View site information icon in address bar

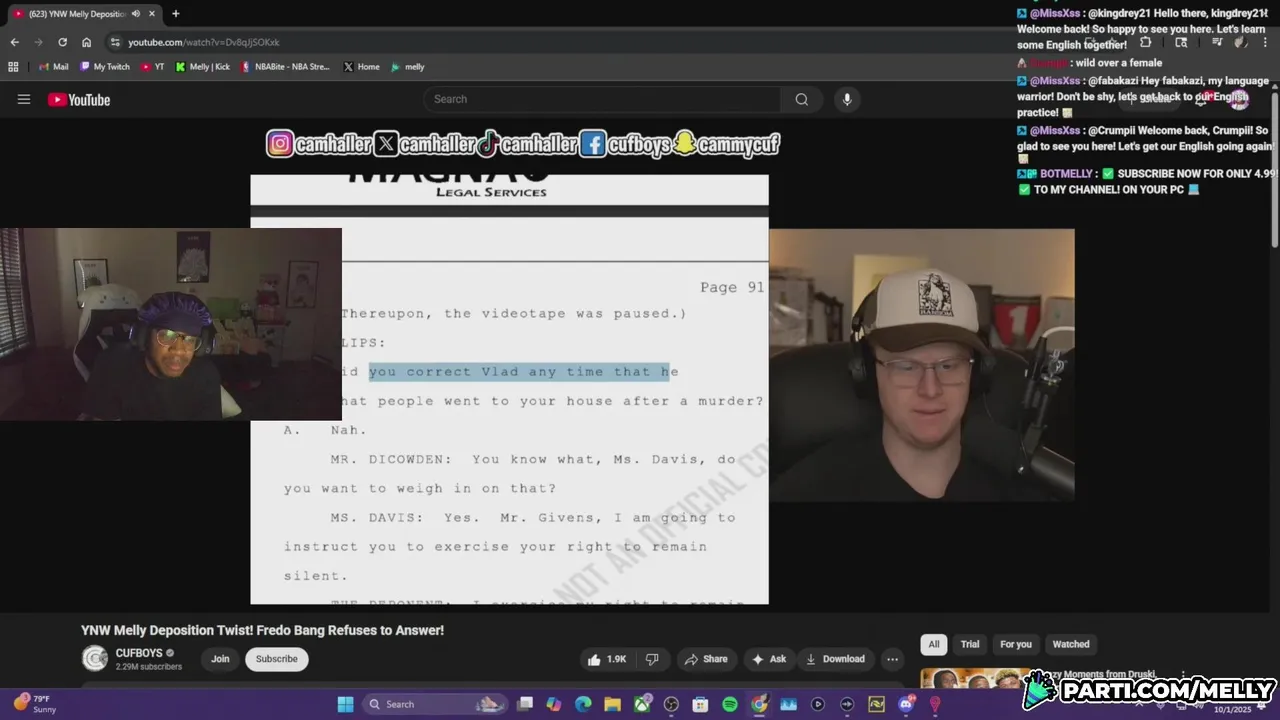[x=115, y=42]
